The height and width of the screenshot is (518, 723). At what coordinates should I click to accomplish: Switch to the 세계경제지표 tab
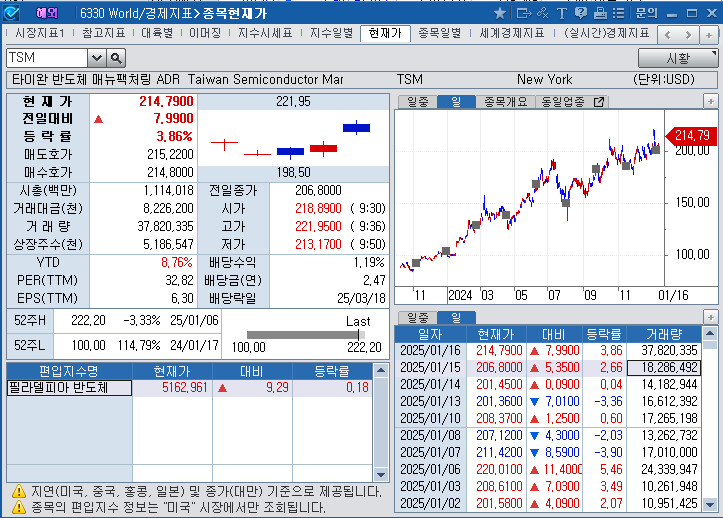[512, 33]
